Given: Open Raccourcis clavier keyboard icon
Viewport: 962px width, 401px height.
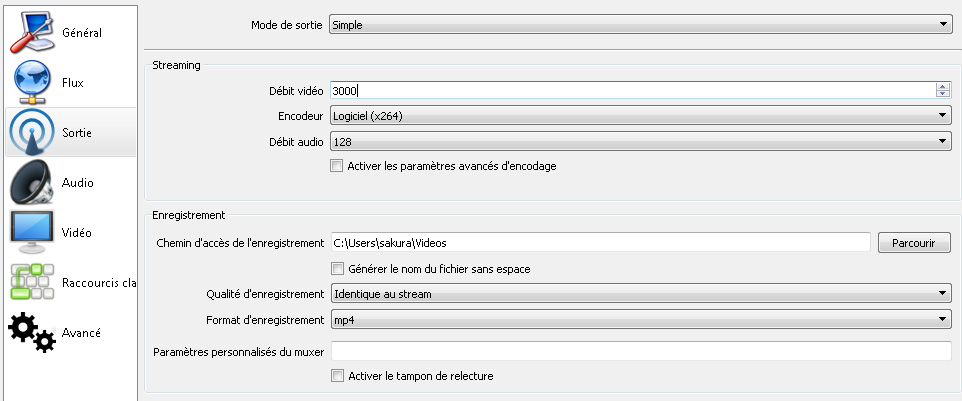Looking at the screenshot, I should 33,282.
